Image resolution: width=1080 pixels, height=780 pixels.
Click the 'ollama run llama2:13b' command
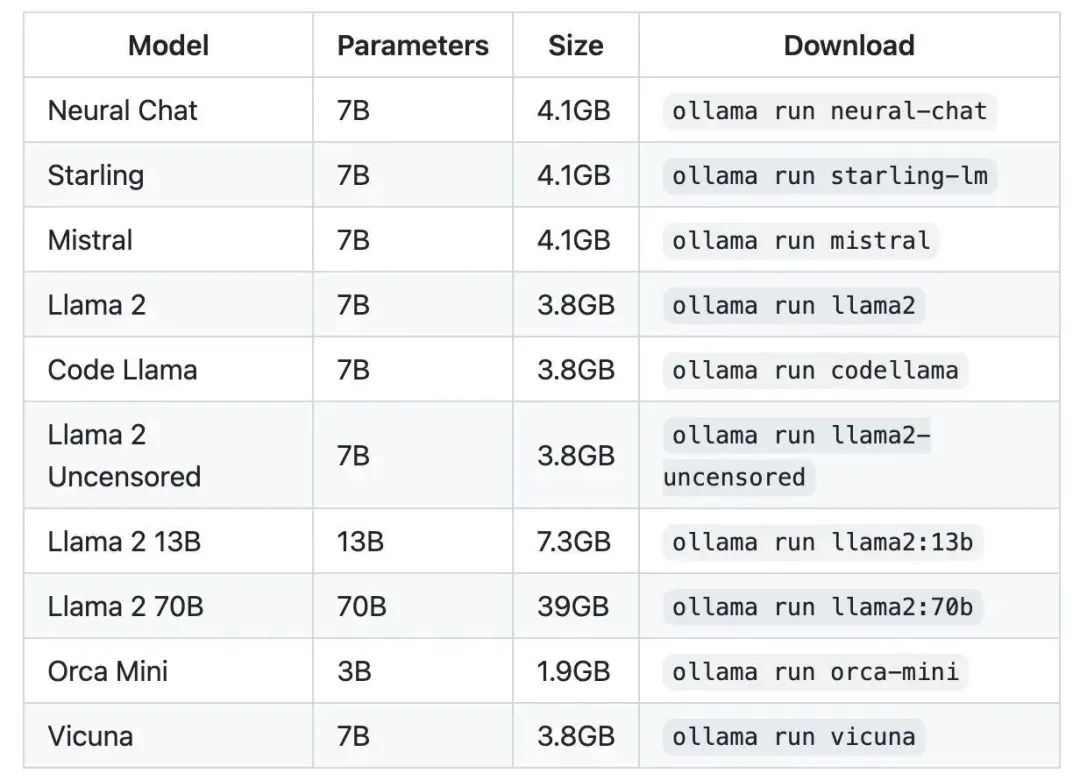click(822, 542)
